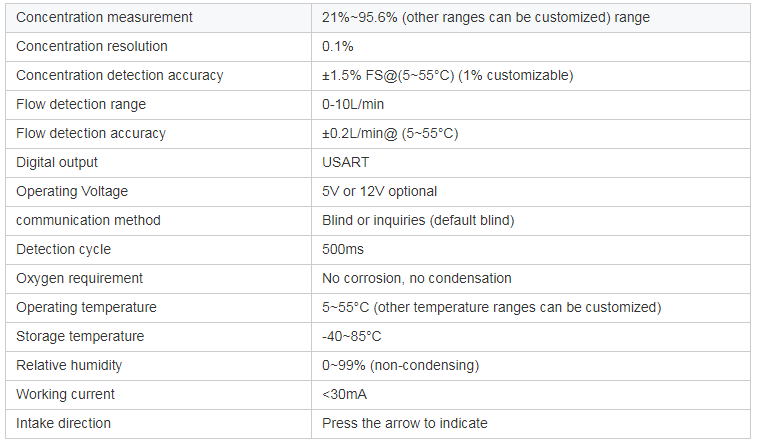This screenshot has width=757, height=443.
Task: Click the Flow detection accuracy label
Action: pos(91,134)
